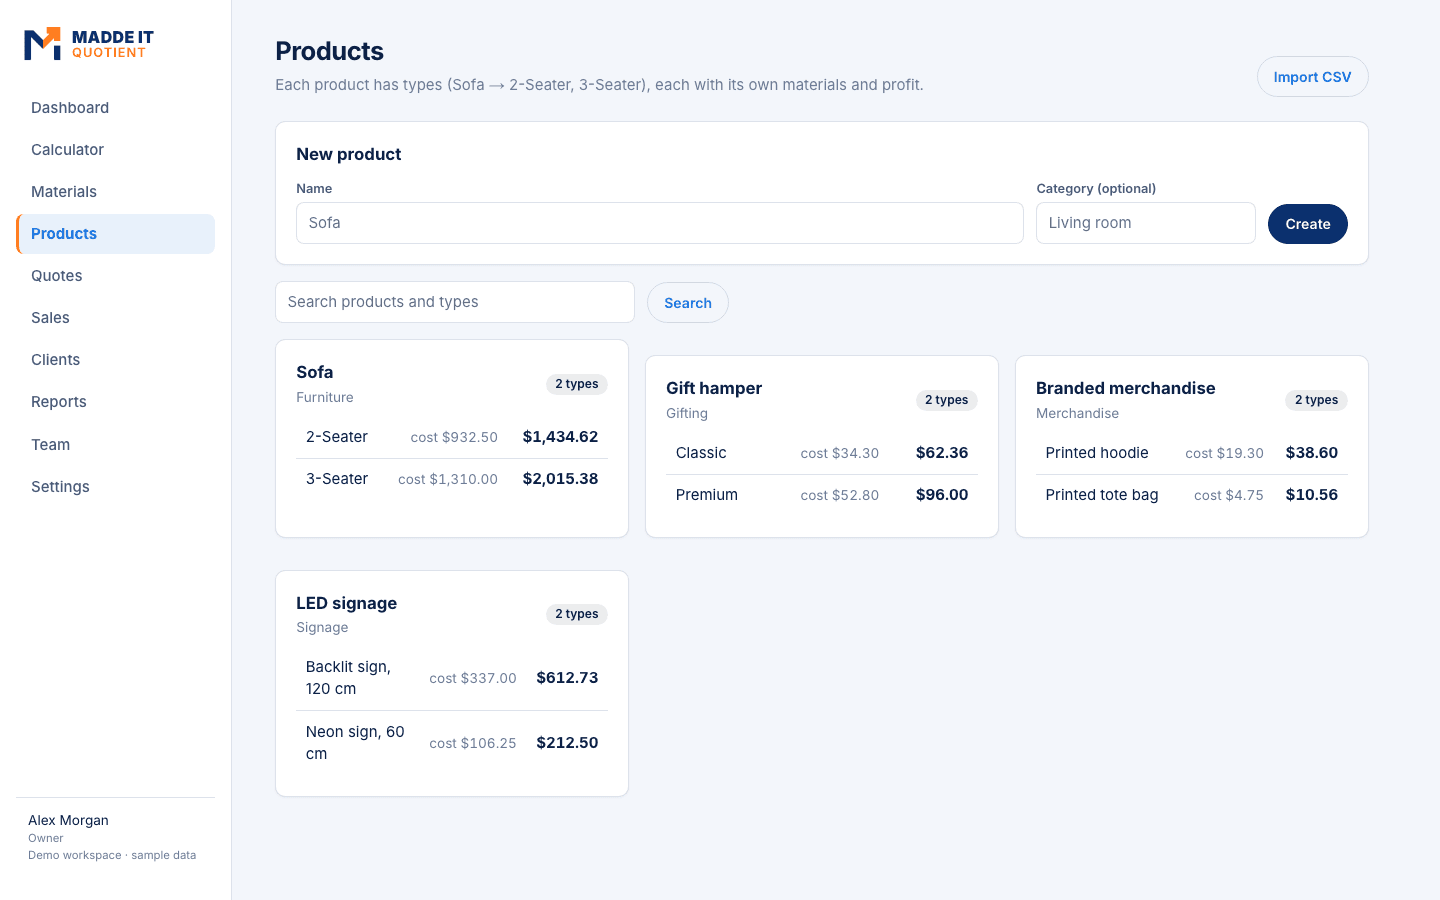Screen dimensions: 1440x900
Task: Open the Sales page
Action: (x=115, y=318)
